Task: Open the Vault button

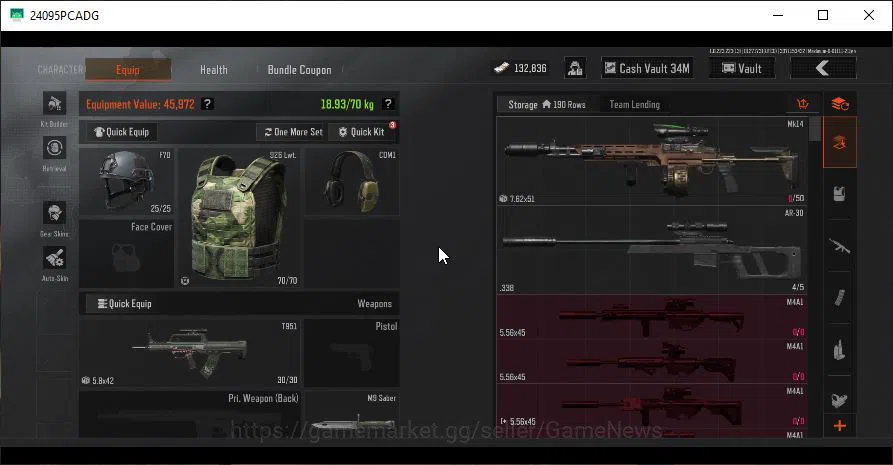Action: pos(742,68)
